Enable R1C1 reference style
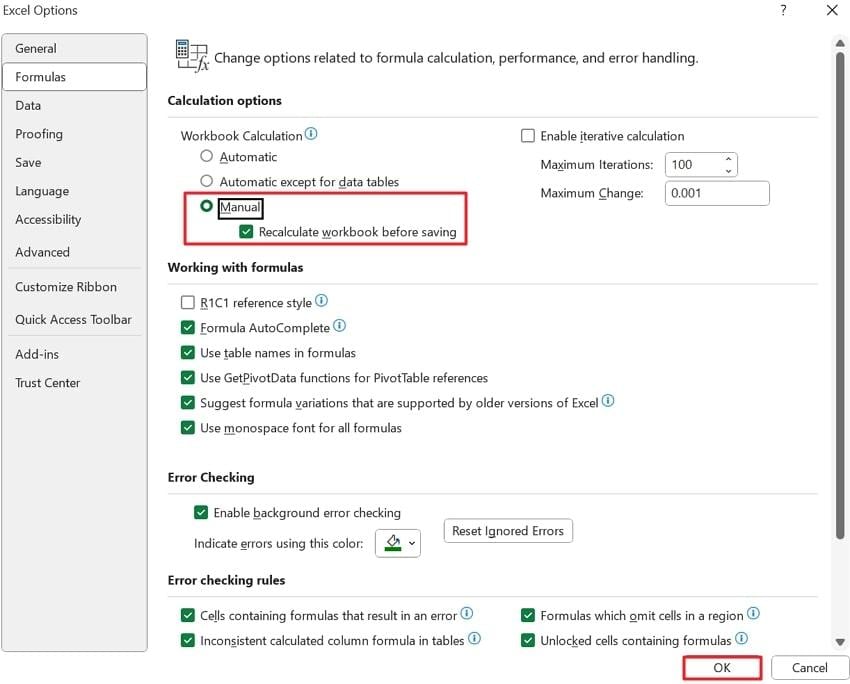The width and height of the screenshot is (850, 684). click(188, 302)
